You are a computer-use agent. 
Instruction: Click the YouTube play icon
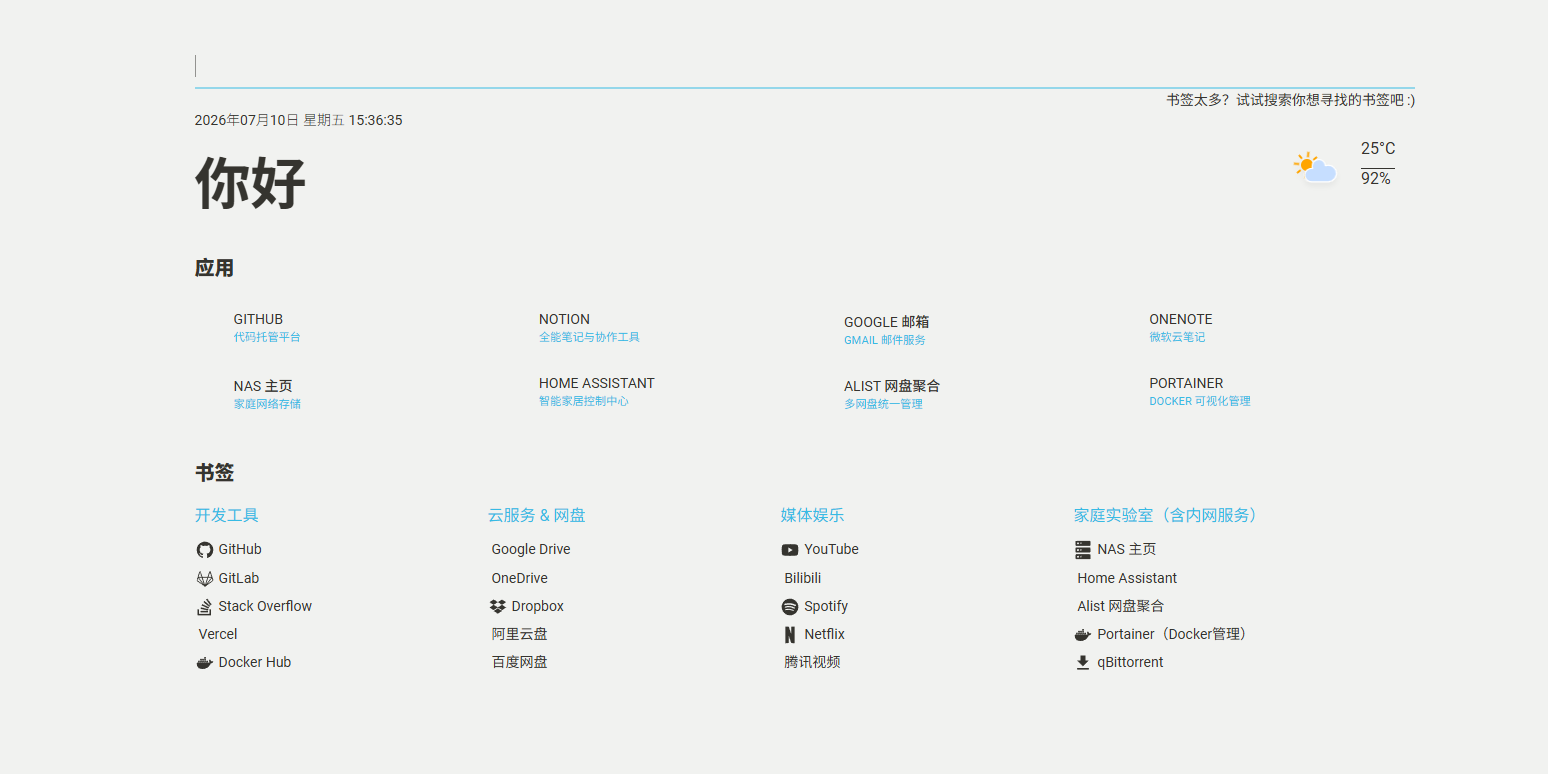click(790, 550)
